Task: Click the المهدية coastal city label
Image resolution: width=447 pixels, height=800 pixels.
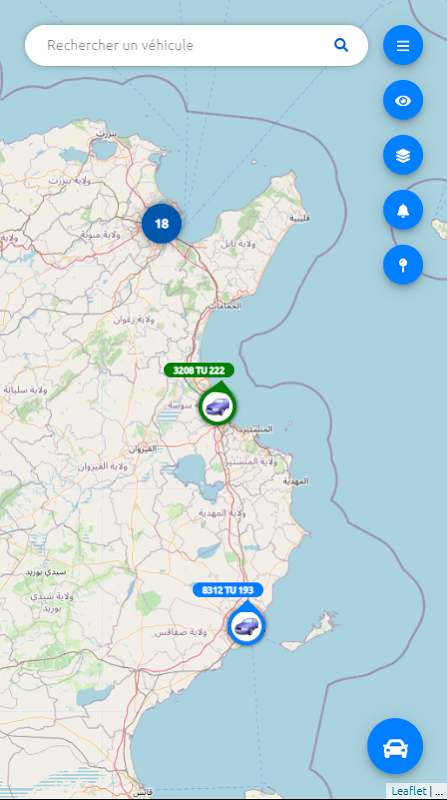Action: coord(296,481)
